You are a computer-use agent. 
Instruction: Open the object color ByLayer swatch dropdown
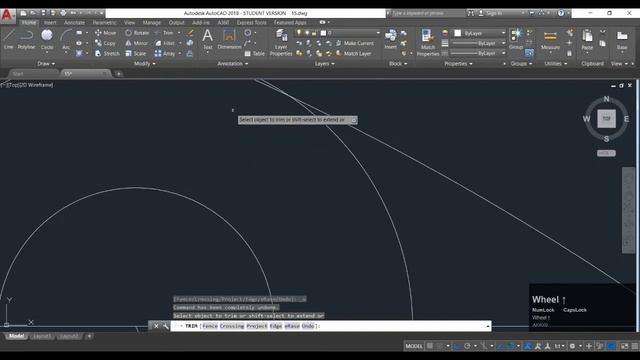pos(479,33)
